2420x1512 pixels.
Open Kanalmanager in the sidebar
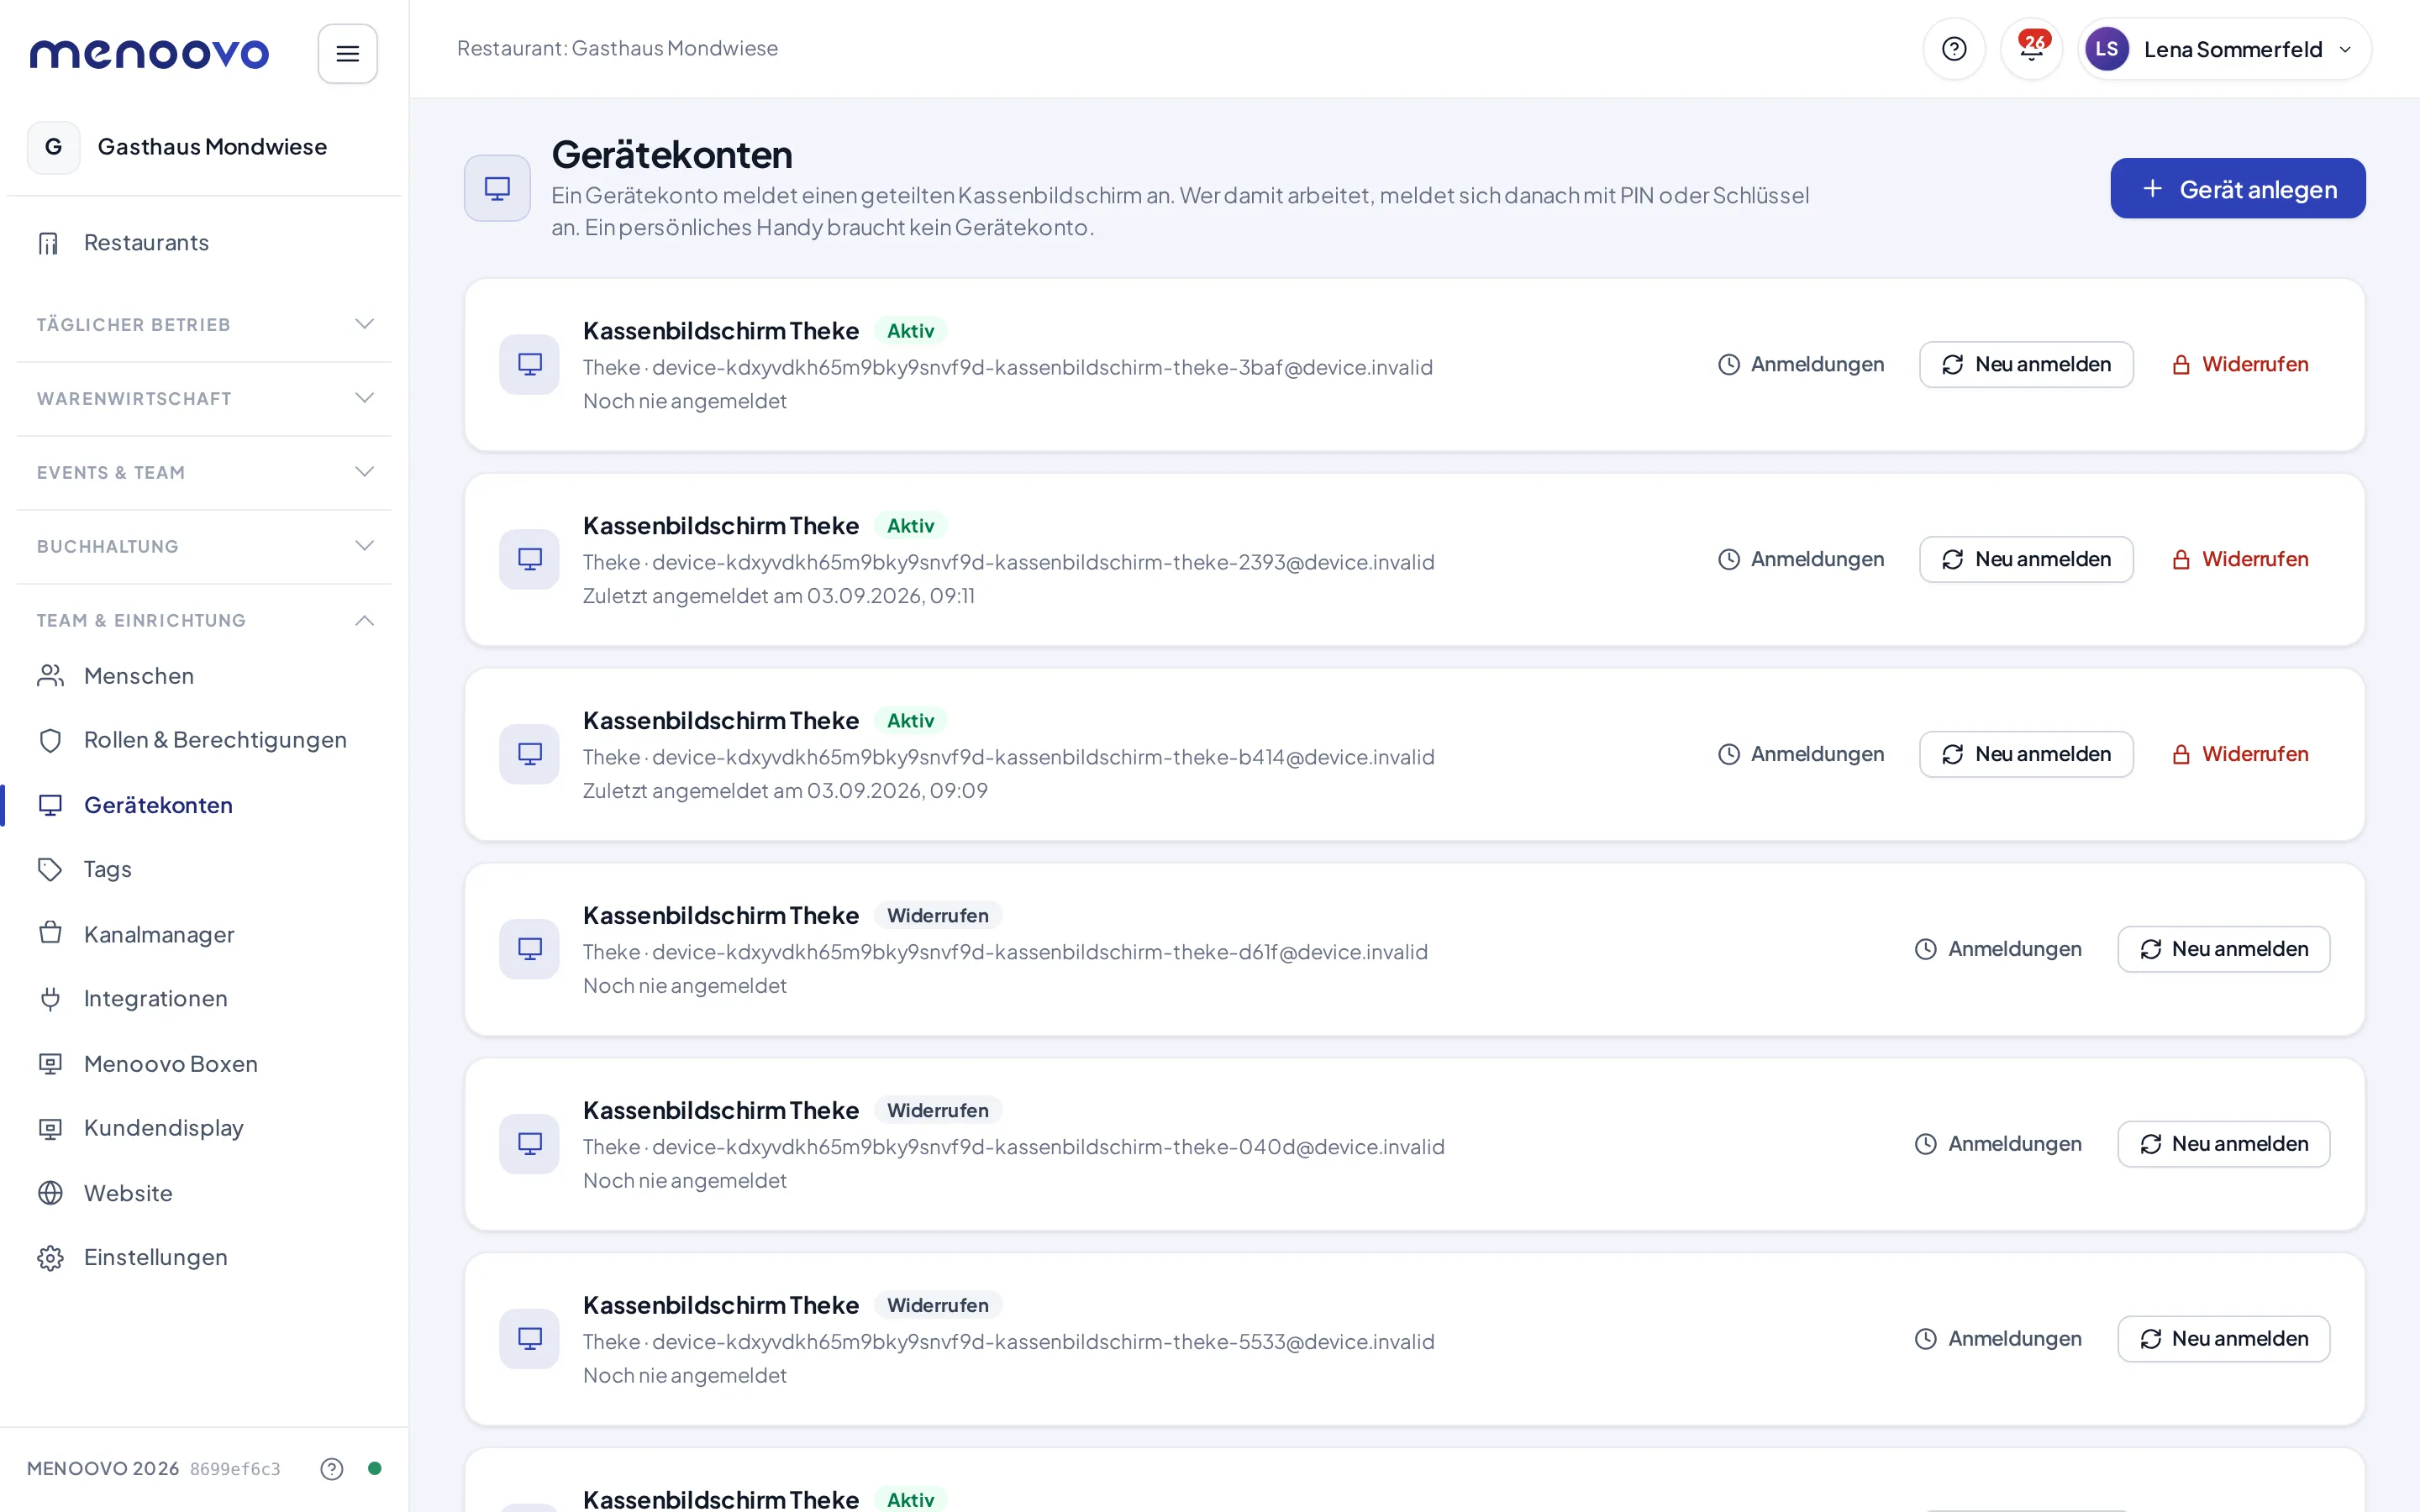pos(204,934)
